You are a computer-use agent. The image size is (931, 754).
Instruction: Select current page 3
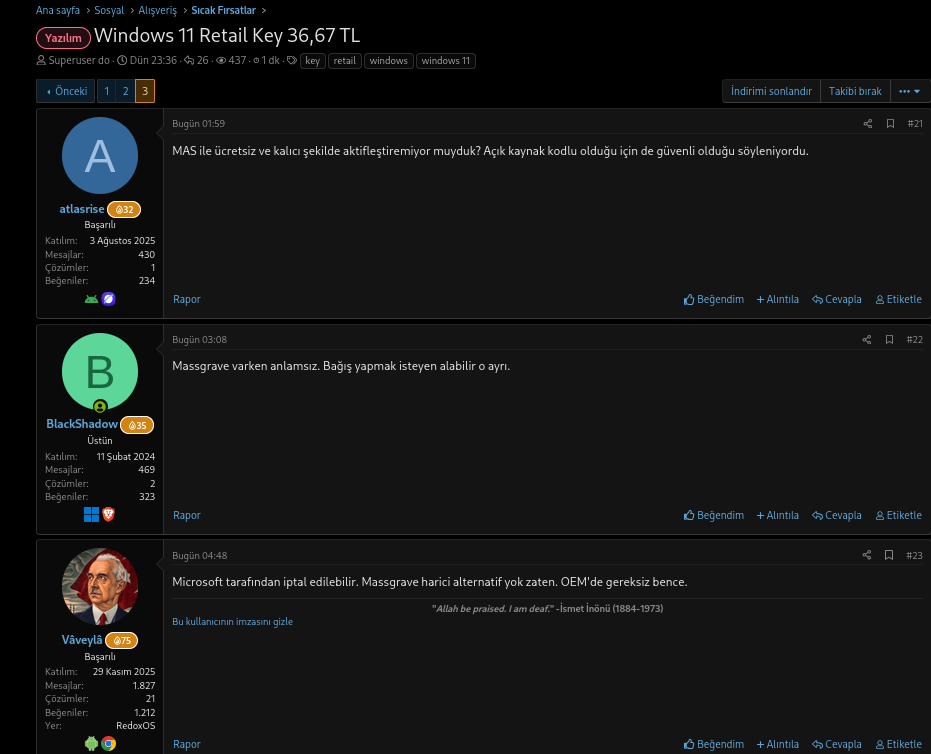coord(145,91)
